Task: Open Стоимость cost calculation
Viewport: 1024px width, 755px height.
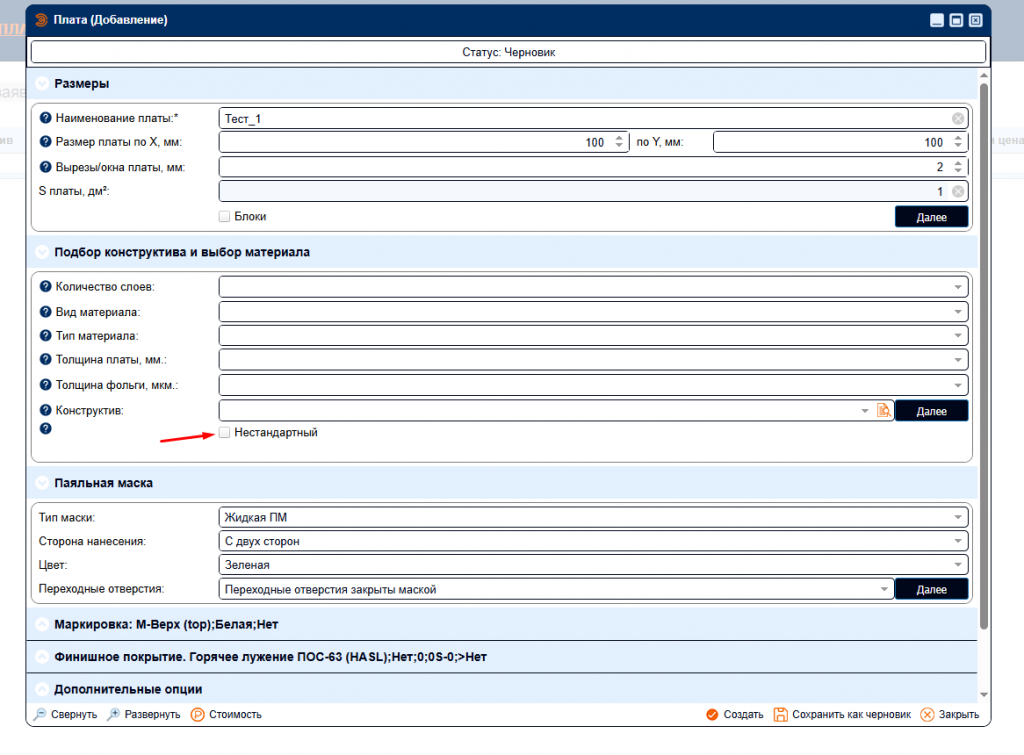Action: (198, 714)
